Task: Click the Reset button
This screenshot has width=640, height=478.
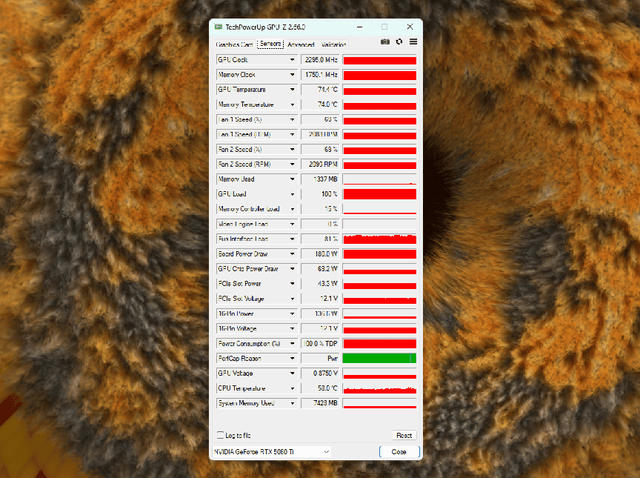Action: pos(404,435)
